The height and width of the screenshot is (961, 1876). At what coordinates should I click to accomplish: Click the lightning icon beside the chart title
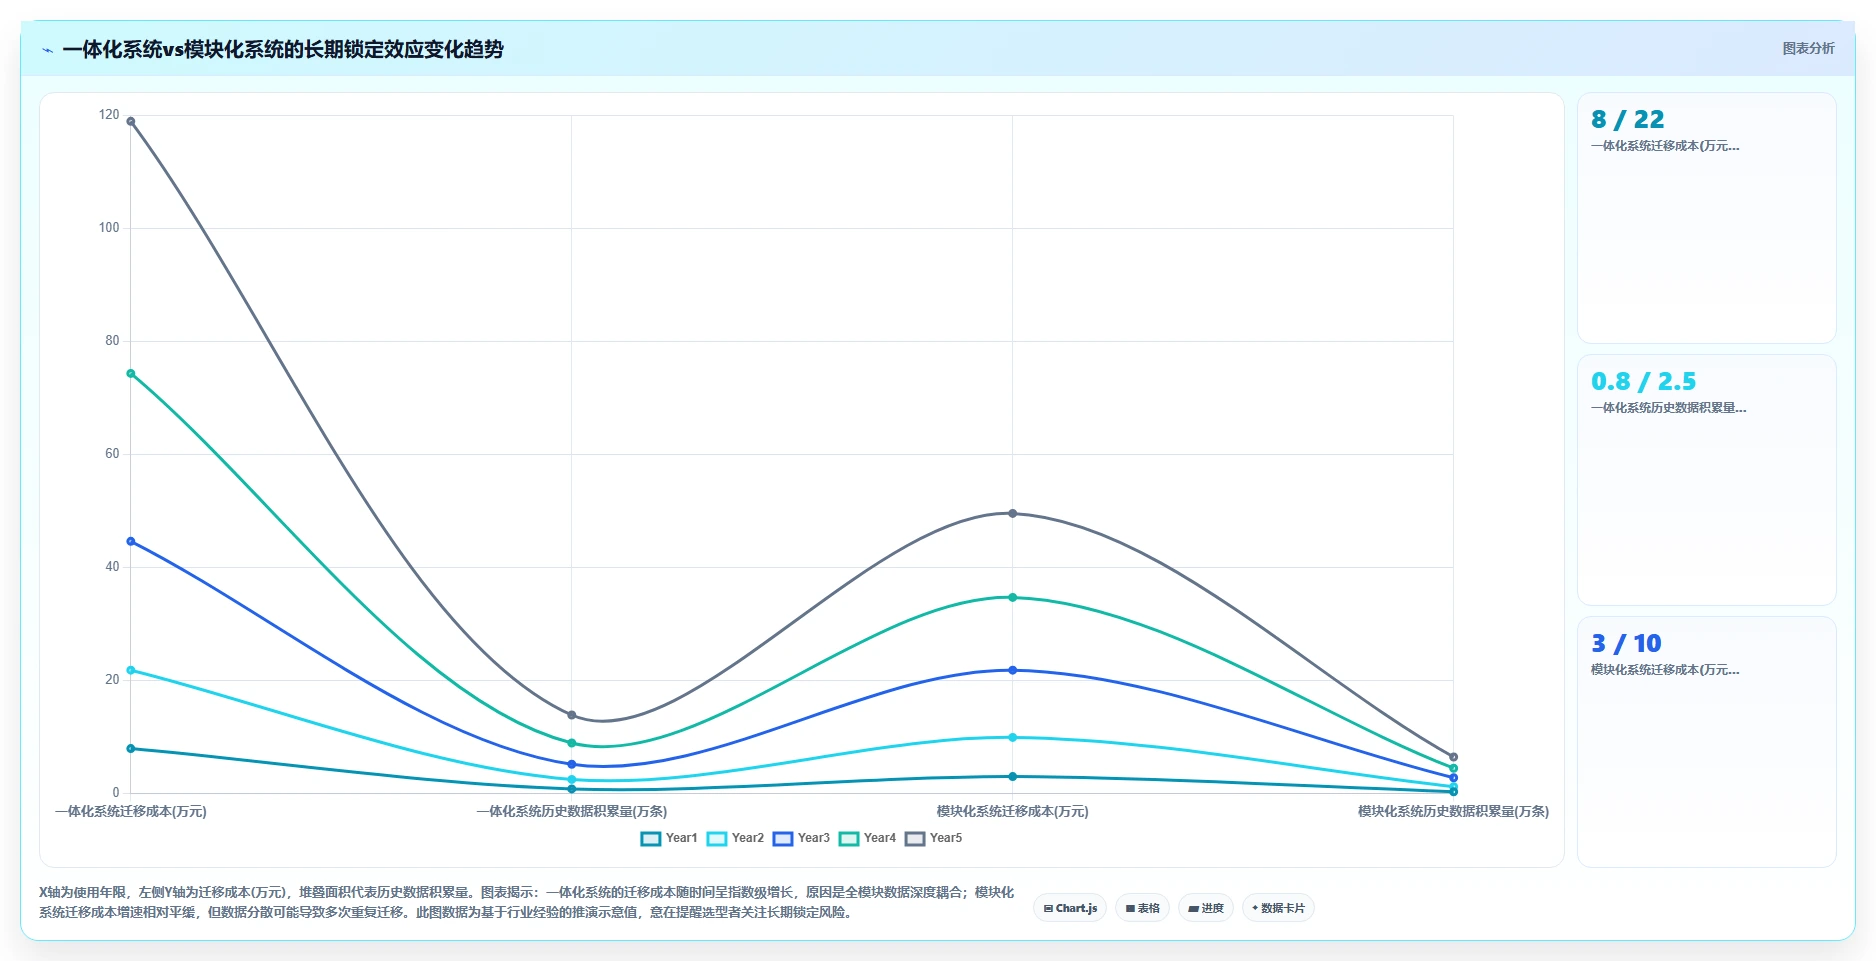47,50
